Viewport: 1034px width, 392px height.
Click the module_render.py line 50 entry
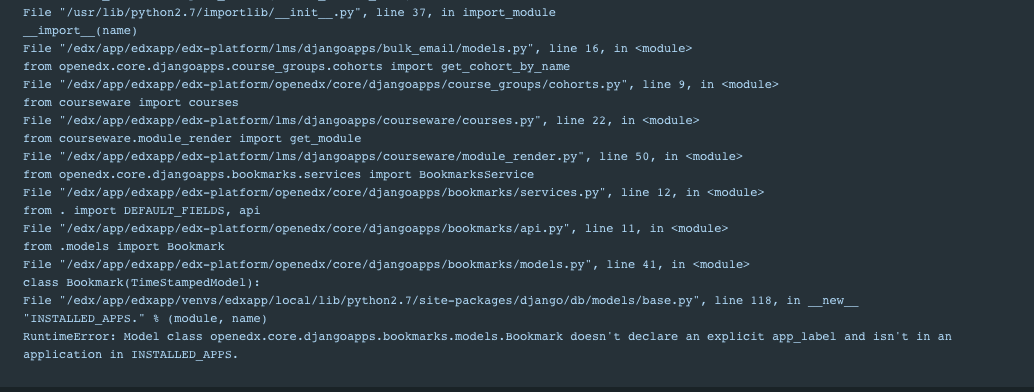coord(382,156)
